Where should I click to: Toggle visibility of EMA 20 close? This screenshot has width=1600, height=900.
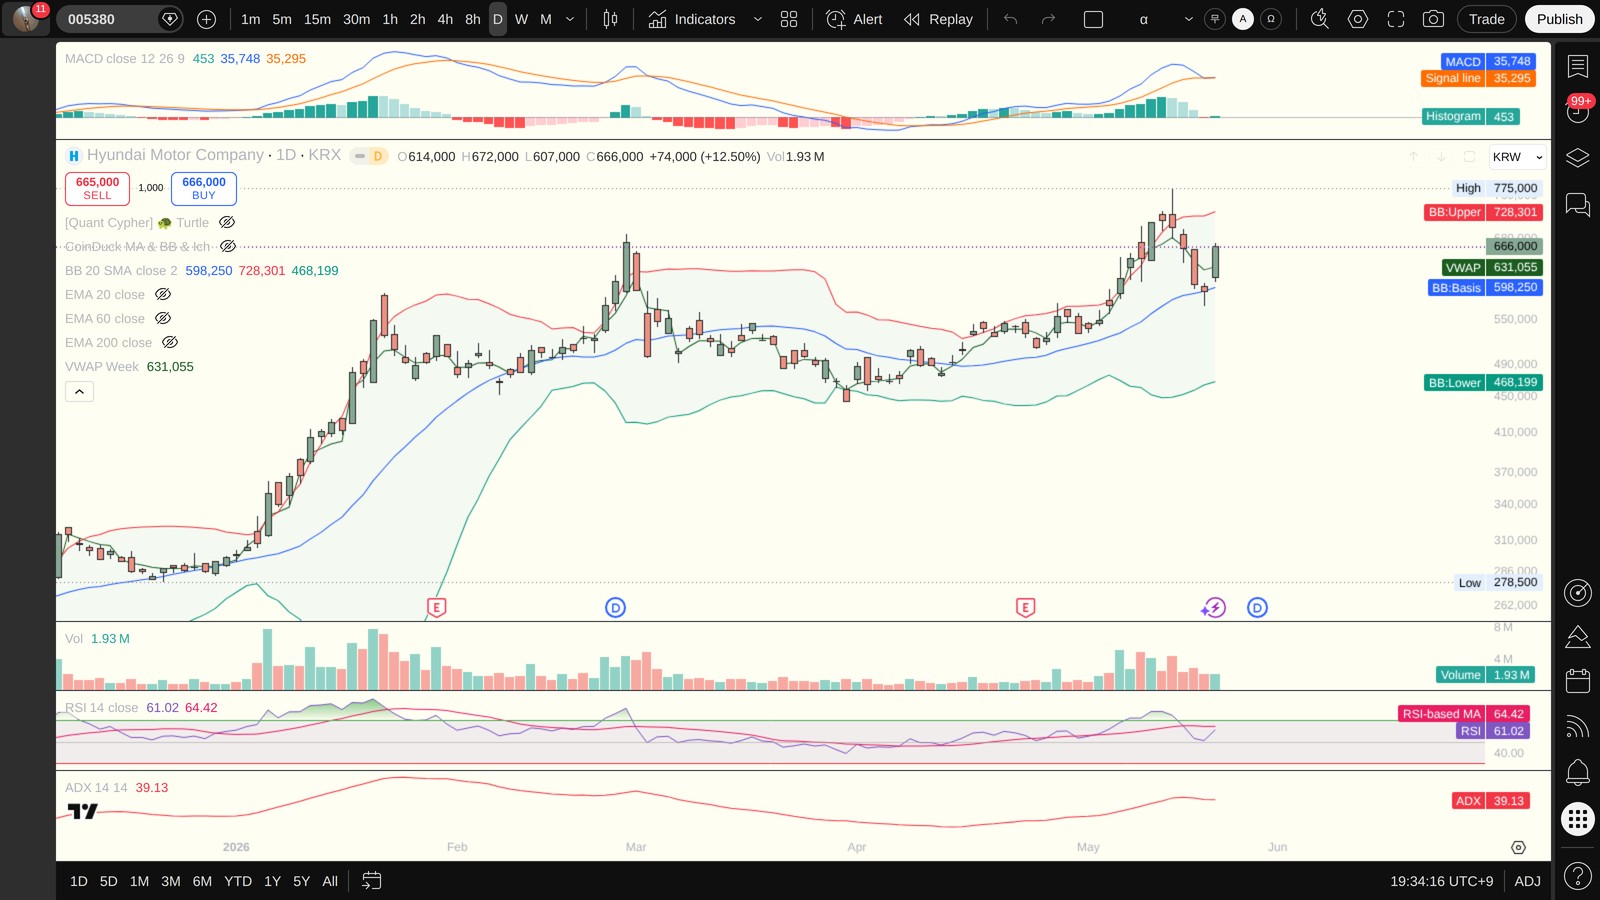pos(163,294)
